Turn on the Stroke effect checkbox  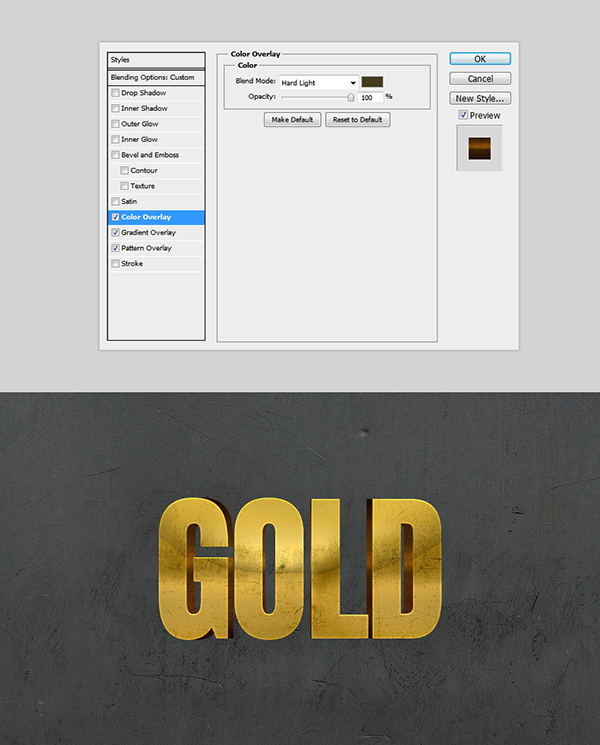(x=116, y=264)
